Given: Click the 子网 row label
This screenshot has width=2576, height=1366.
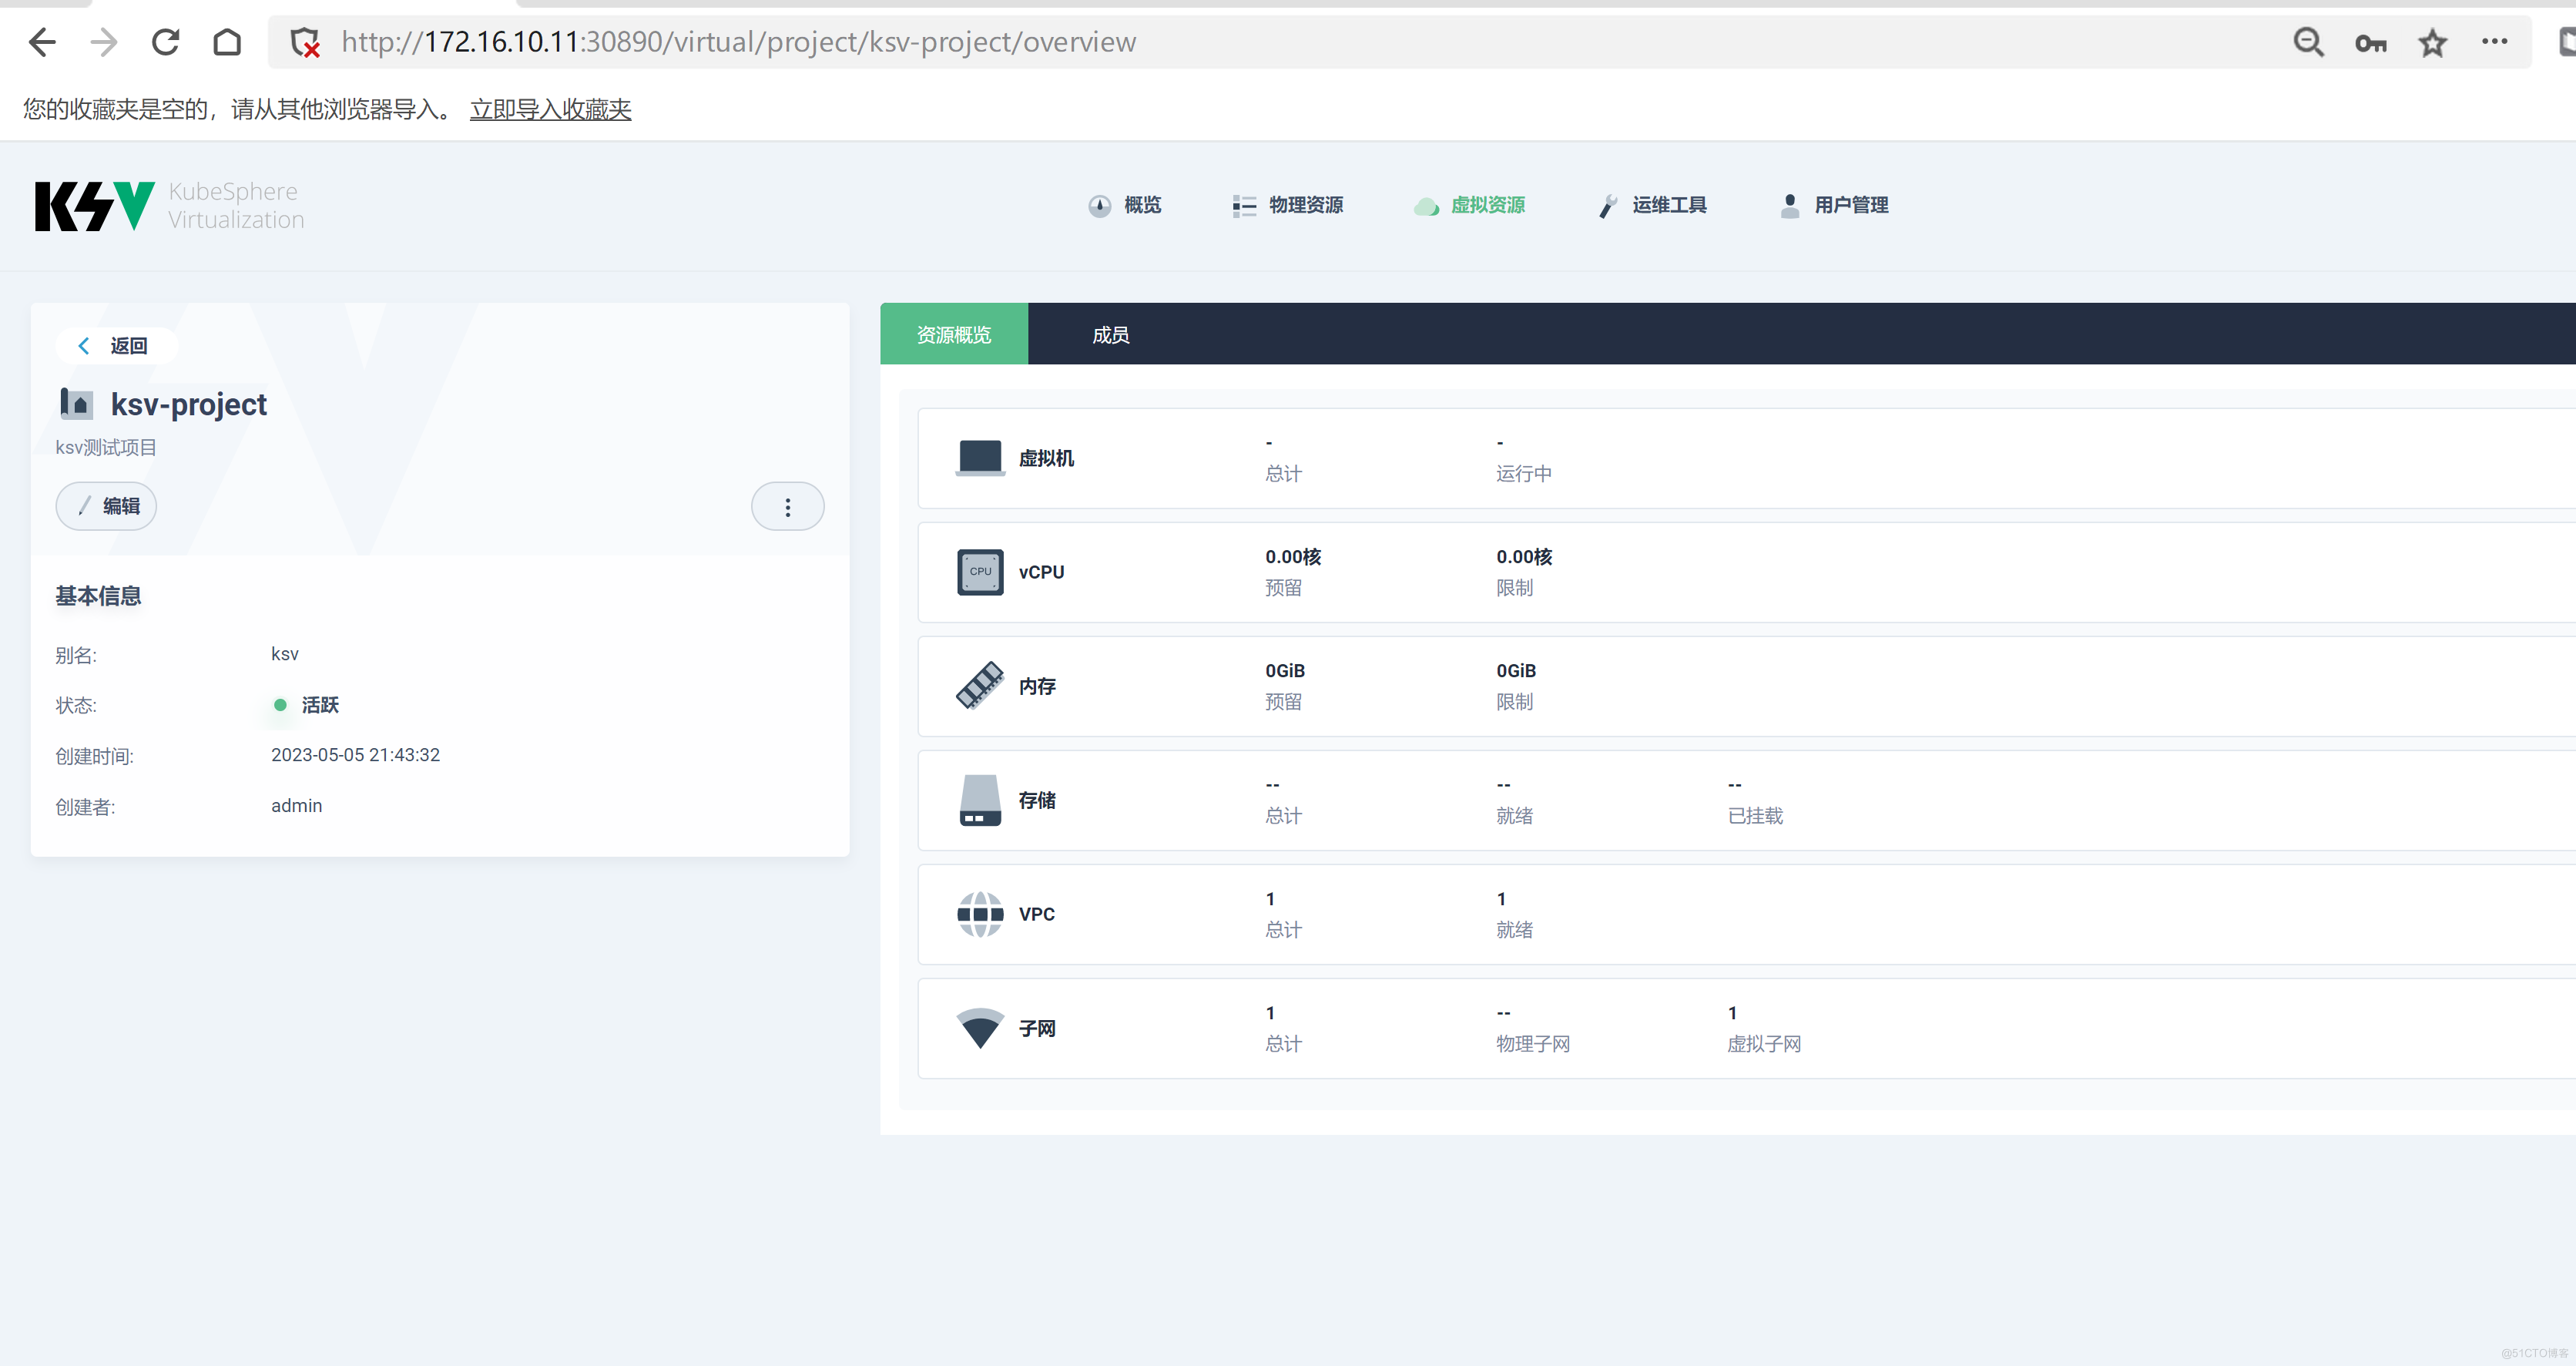Looking at the screenshot, I should click(x=1037, y=1028).
